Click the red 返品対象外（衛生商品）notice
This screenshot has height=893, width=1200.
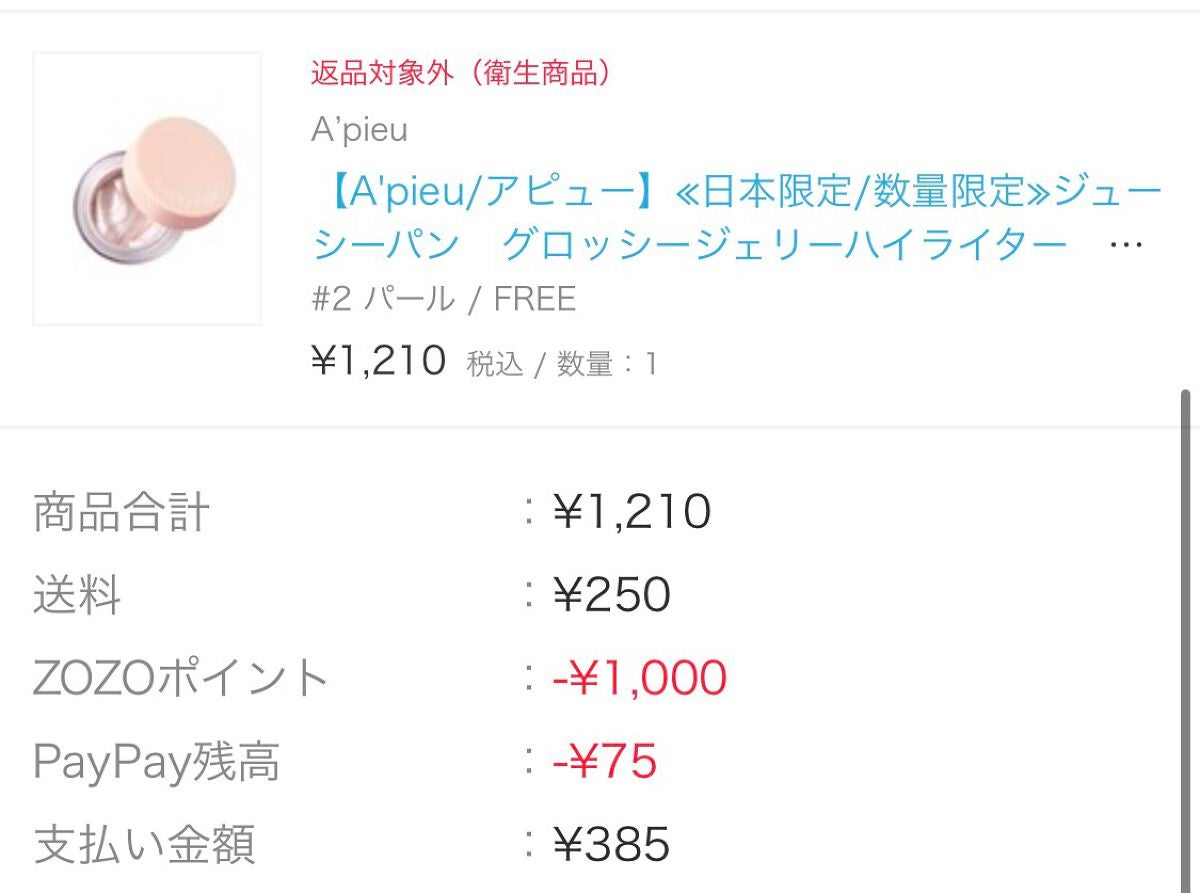point(460,73)
